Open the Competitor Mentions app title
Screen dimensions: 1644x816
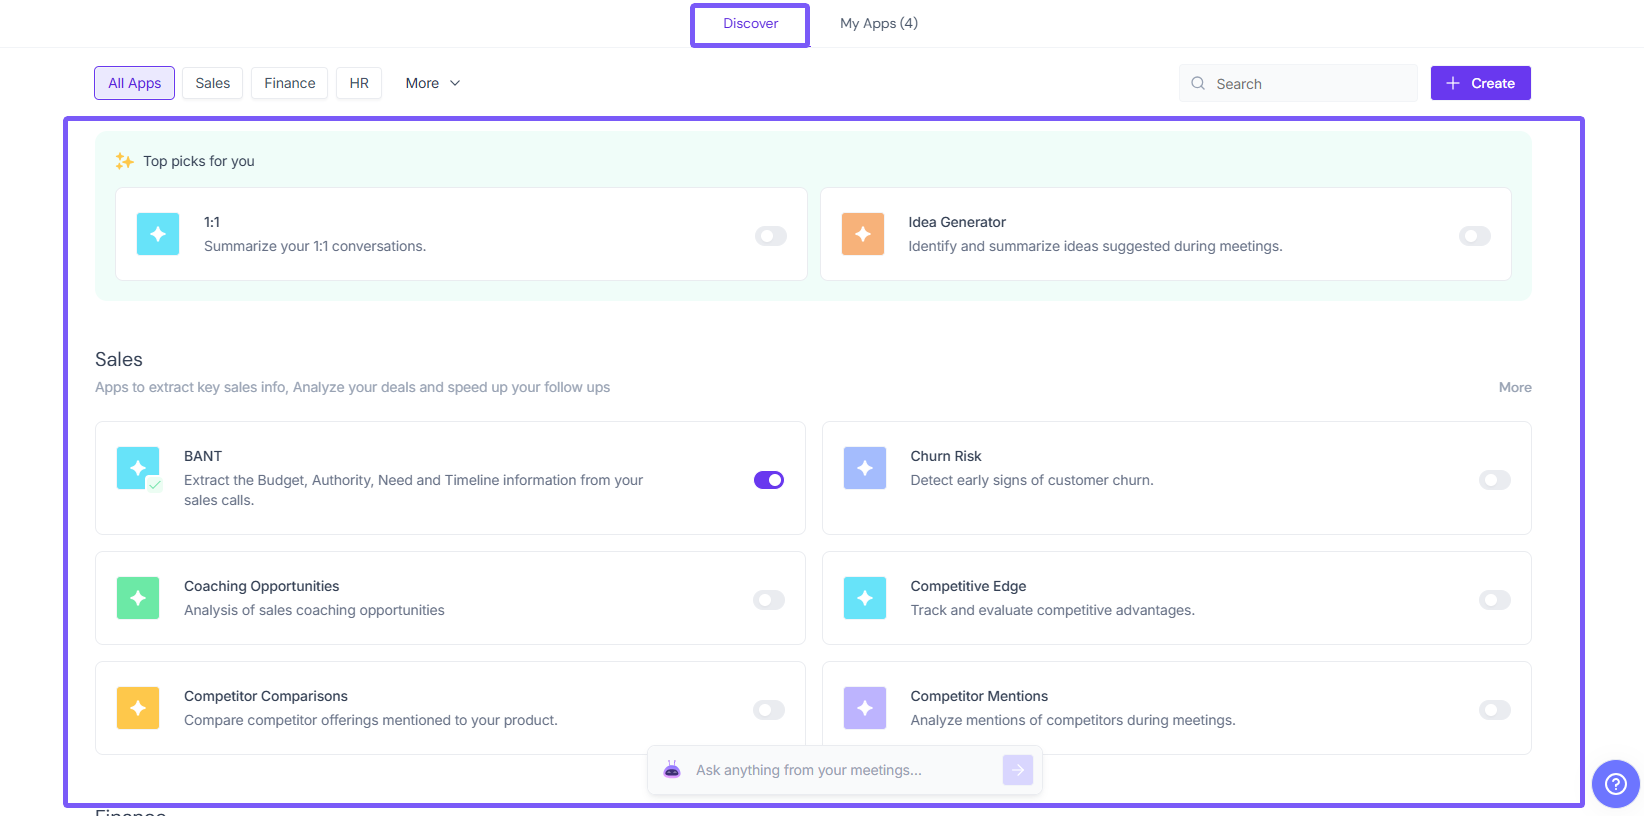pyautogui.click(x=979, y=696)
